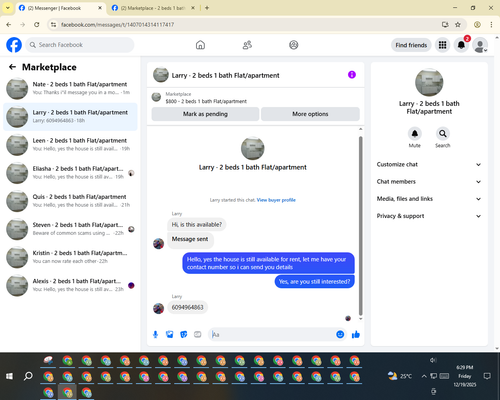The width and height of the screenshot is (500, 400).
Task: Open Chrome three-dot menu
Action: point(491,25)
